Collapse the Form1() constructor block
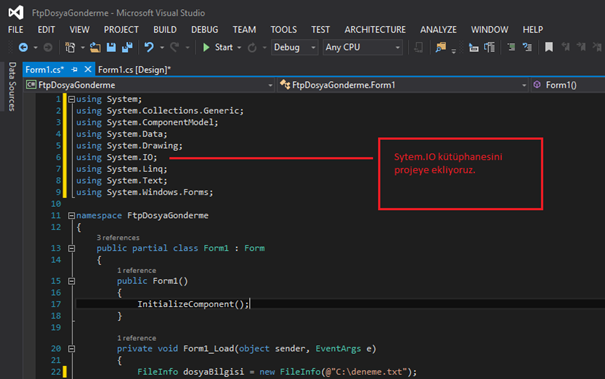 tap(71, 281)
